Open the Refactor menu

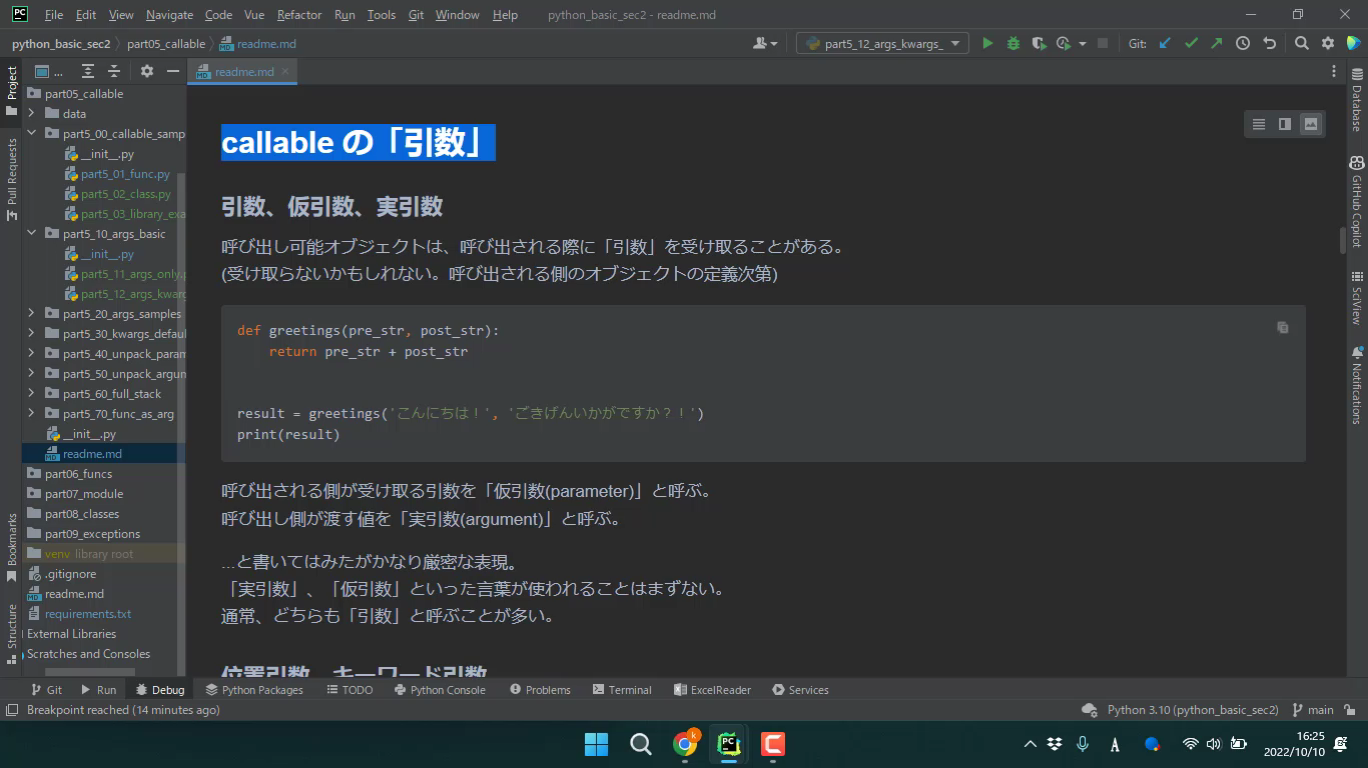tap(299, 15)
